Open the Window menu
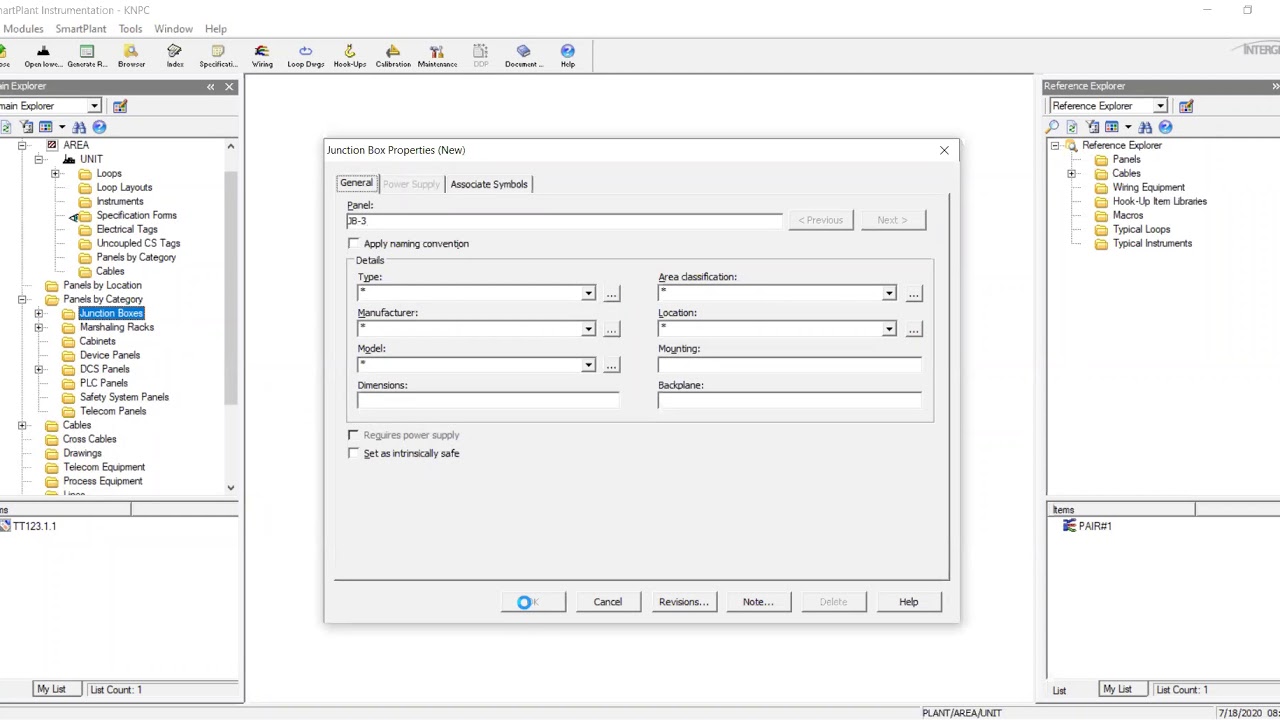This screenshot has height=720, width=1280. (173, 29)
